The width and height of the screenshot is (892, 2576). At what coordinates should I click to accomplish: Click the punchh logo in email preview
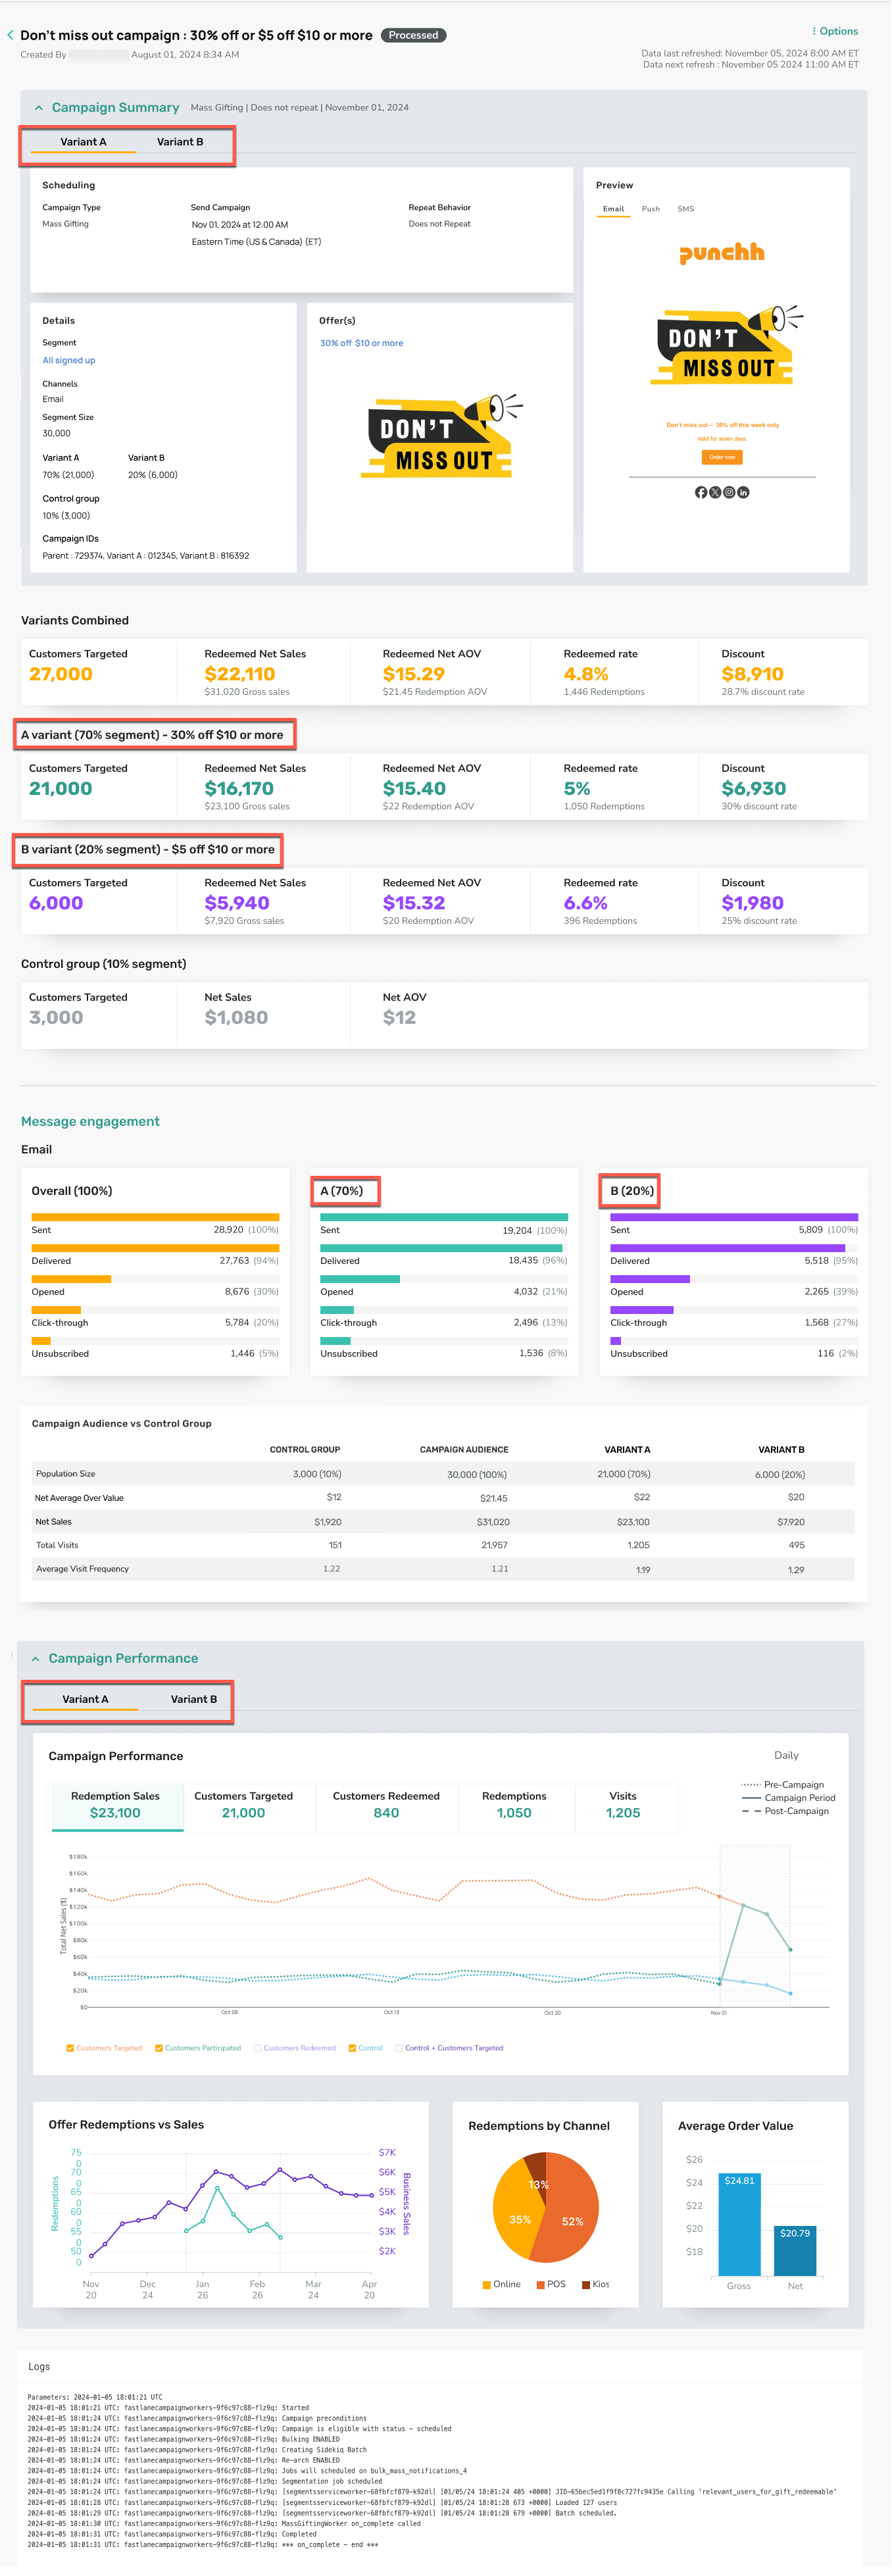(x=722, y=253)
